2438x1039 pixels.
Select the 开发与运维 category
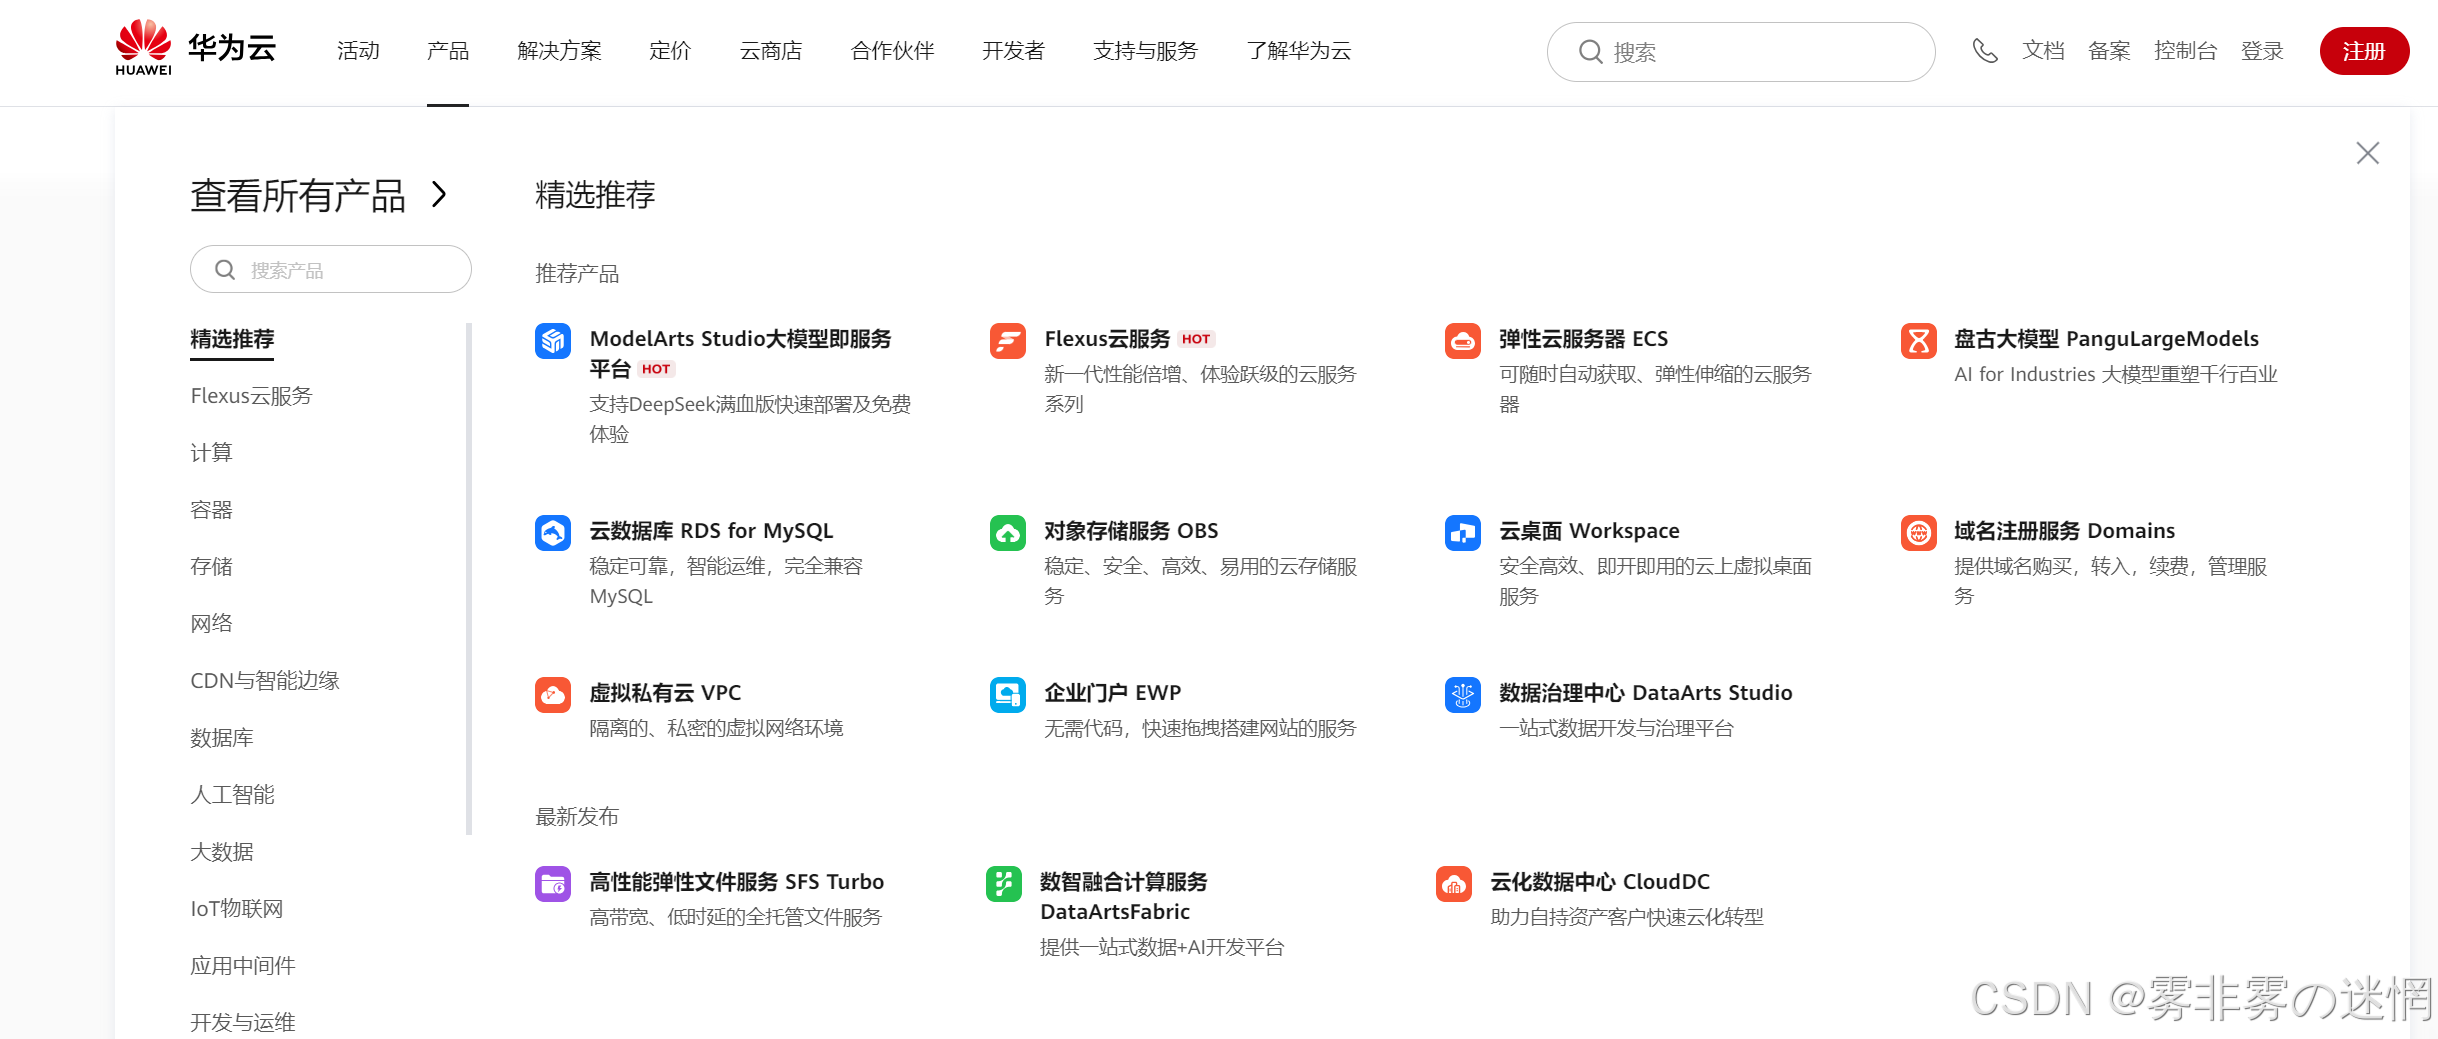(x=243, y=1023)
